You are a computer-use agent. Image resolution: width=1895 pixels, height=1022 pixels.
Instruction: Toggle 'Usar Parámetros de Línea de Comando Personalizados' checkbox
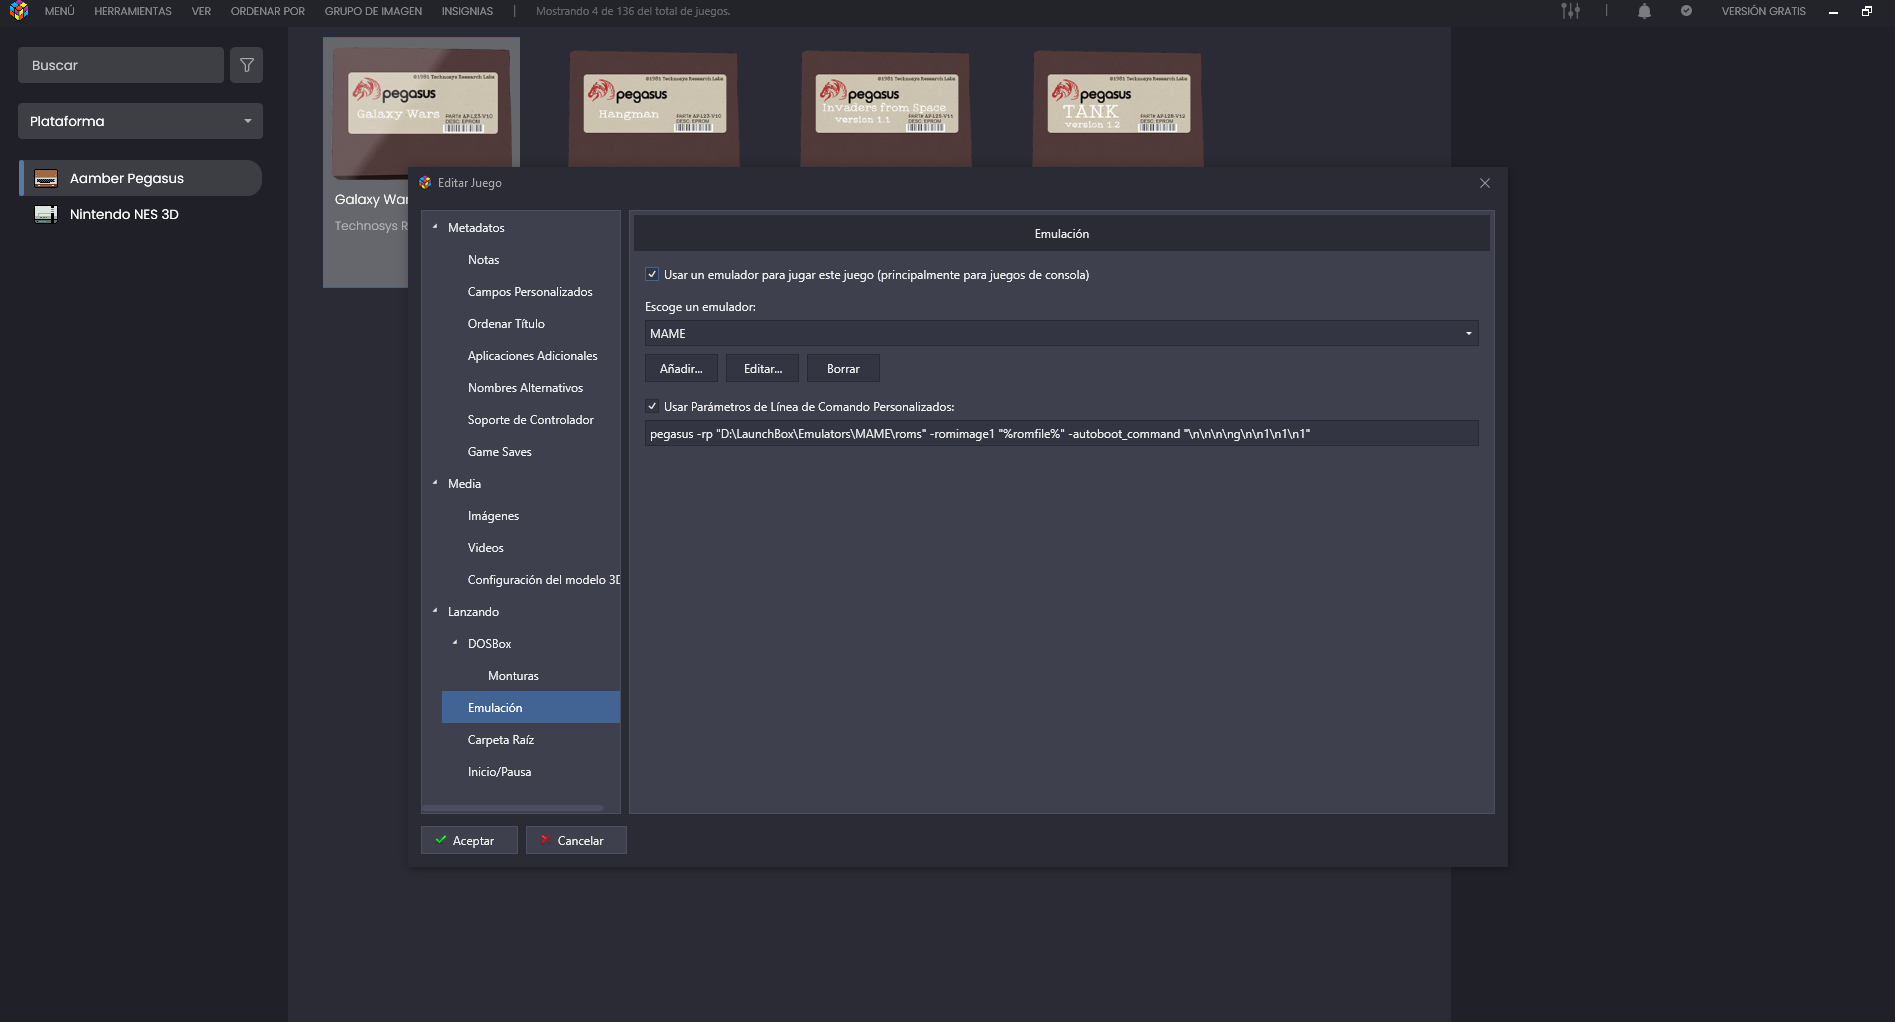click(652, 406)
